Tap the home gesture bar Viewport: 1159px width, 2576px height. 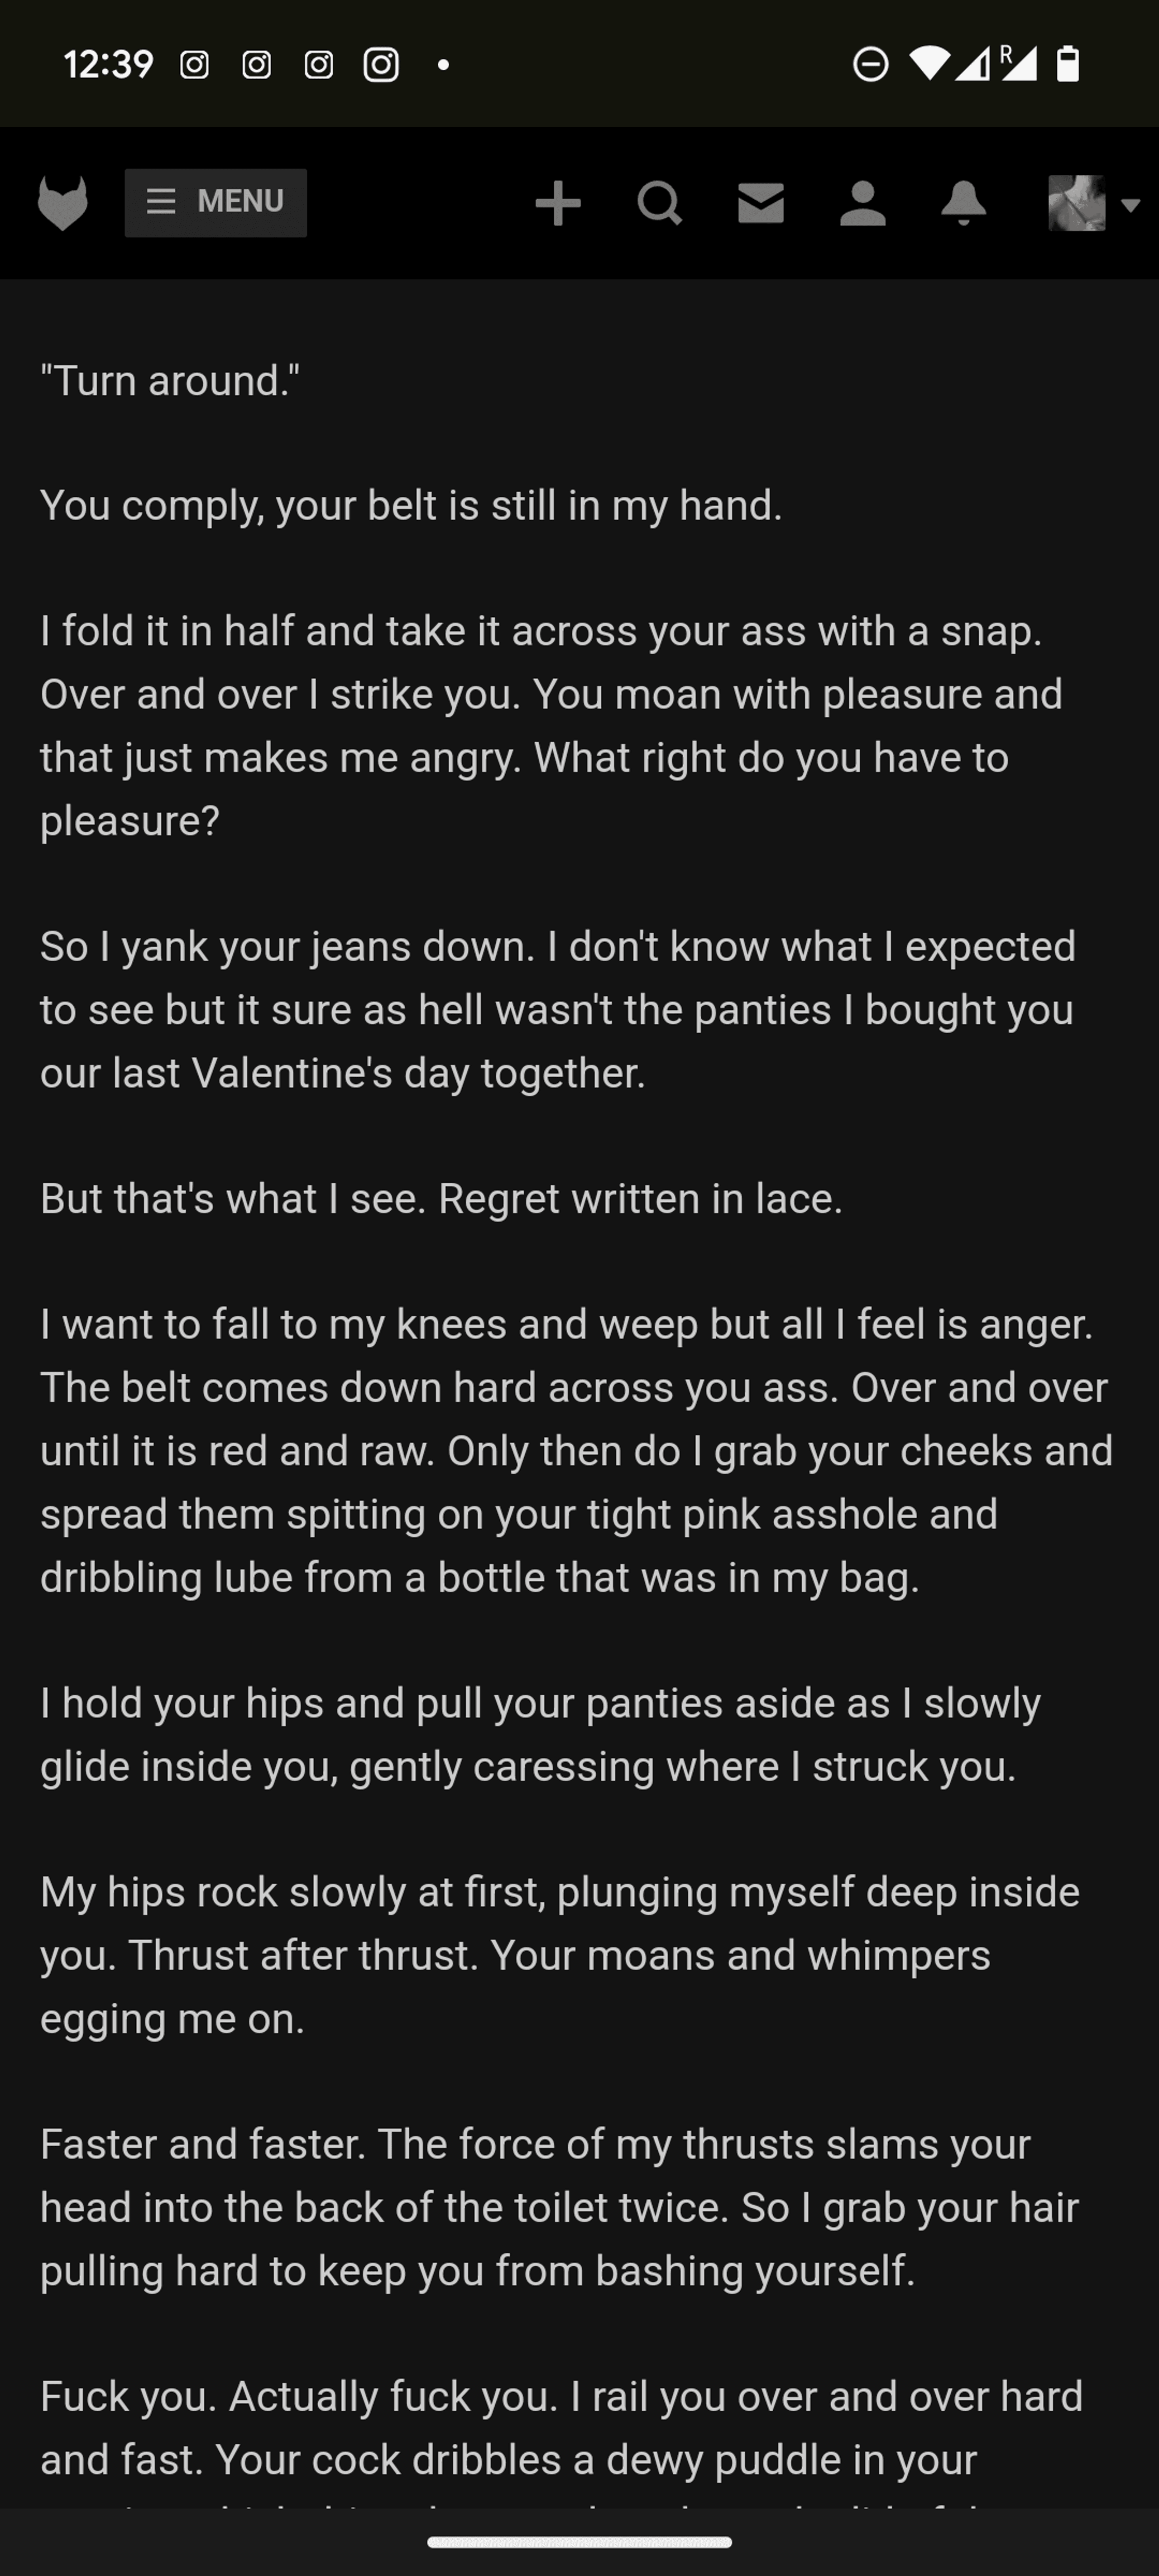tap(579, 2542)
